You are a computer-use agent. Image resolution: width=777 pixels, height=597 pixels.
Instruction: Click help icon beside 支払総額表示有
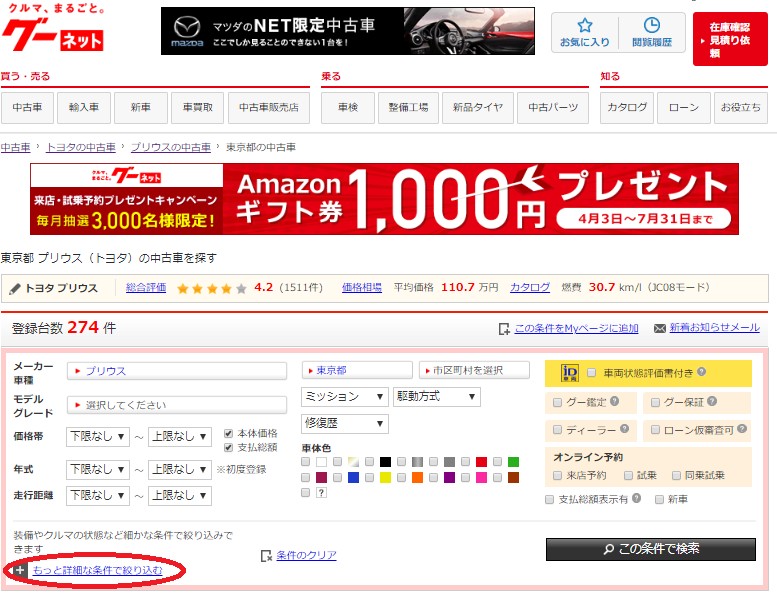(x=636, y=498)
